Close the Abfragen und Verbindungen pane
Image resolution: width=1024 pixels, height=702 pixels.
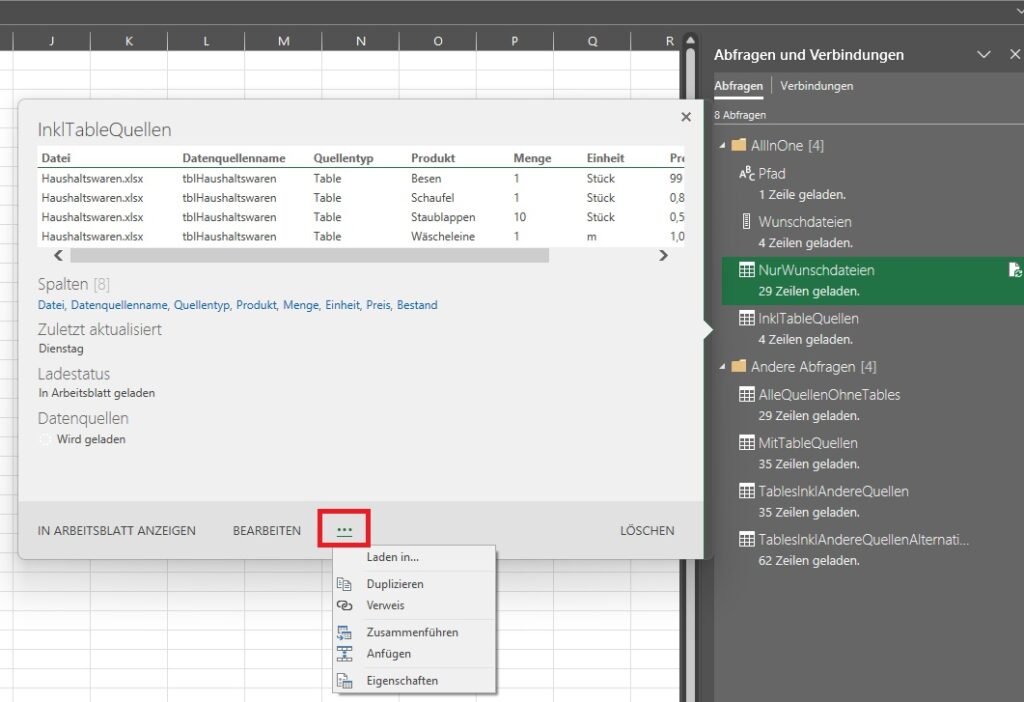1015,54
